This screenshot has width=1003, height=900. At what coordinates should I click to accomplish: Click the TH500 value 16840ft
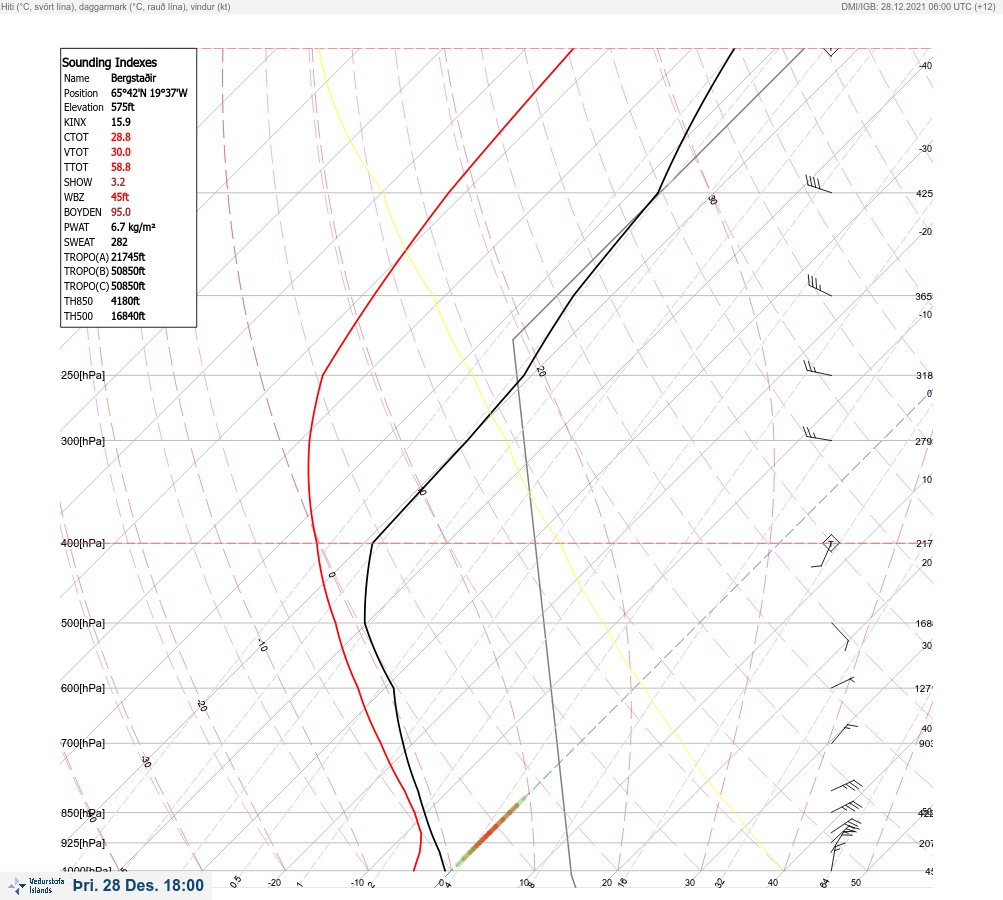click(x=128, y=316)
